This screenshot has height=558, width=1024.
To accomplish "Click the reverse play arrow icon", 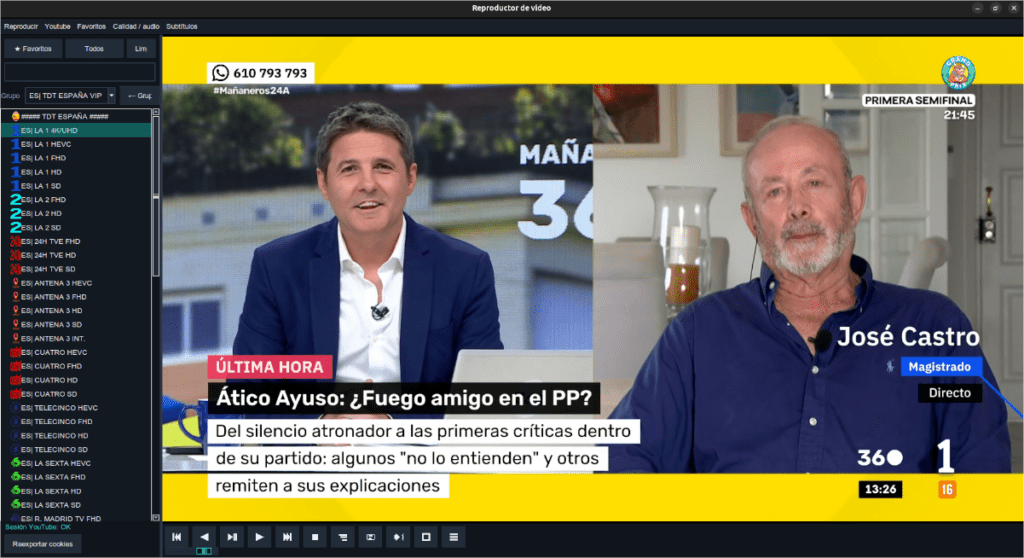I will (x=204, y=537).
